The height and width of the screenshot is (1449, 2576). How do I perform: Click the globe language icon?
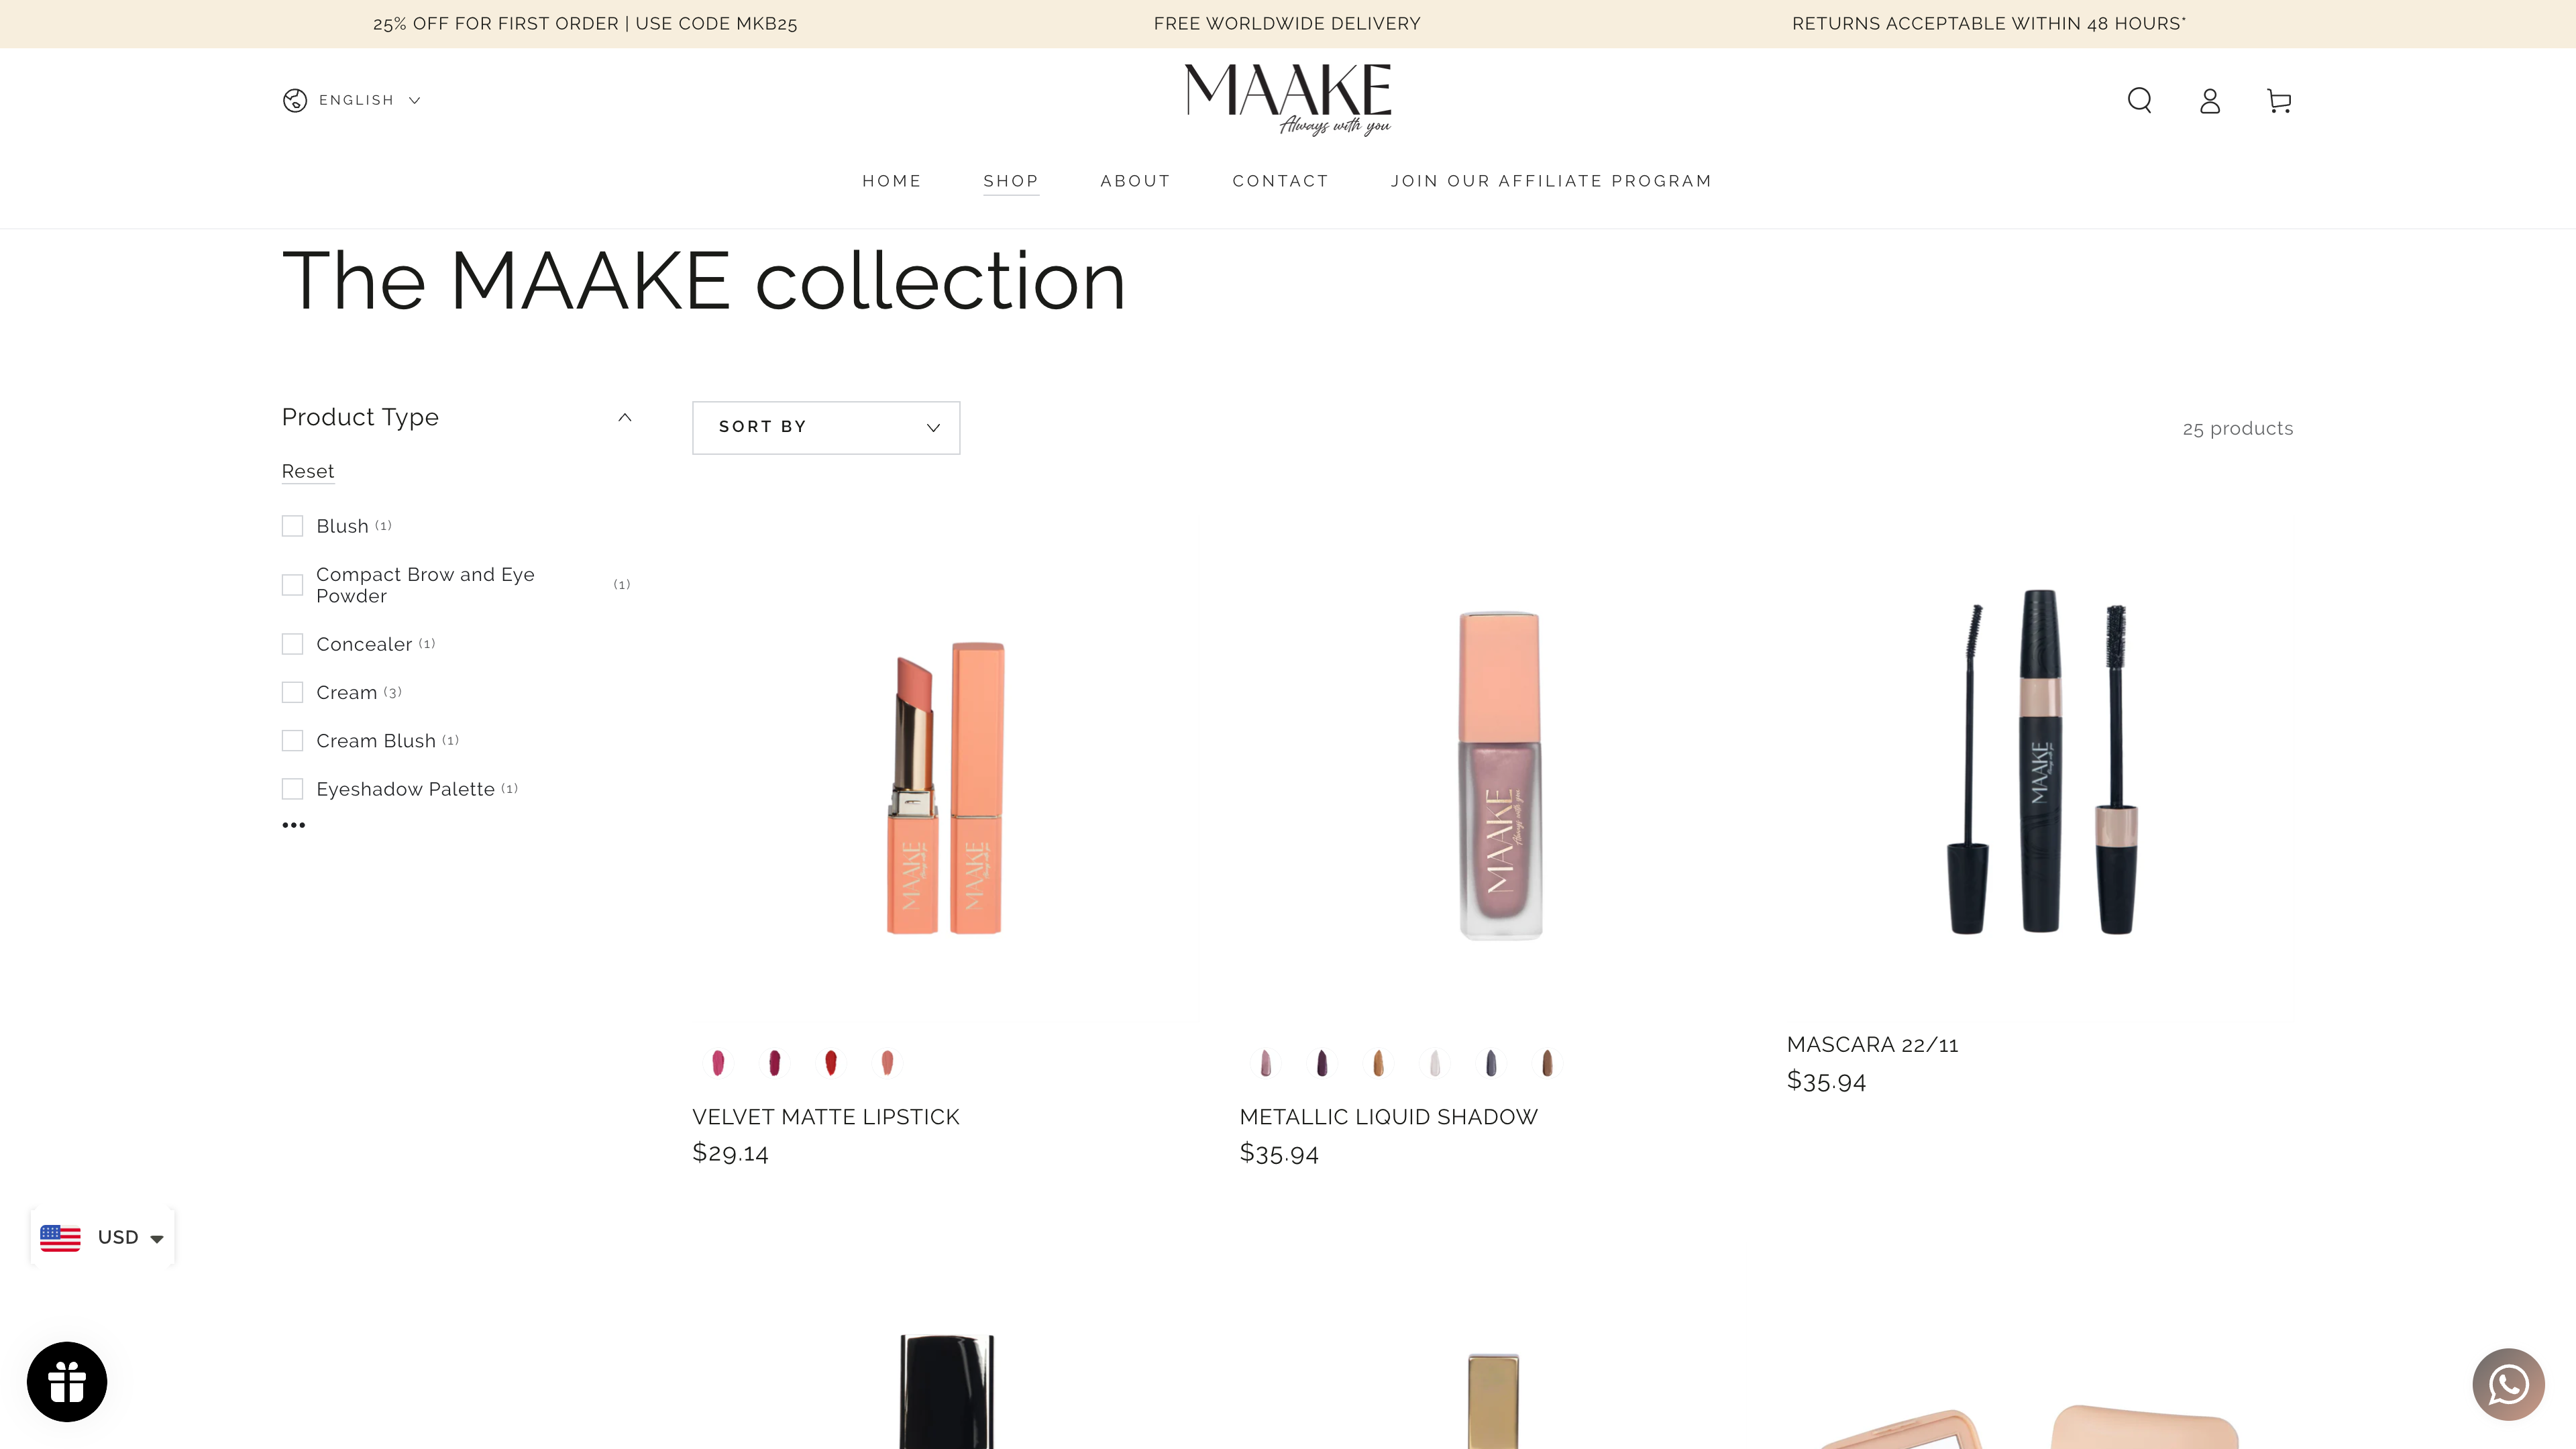(294, 100)
